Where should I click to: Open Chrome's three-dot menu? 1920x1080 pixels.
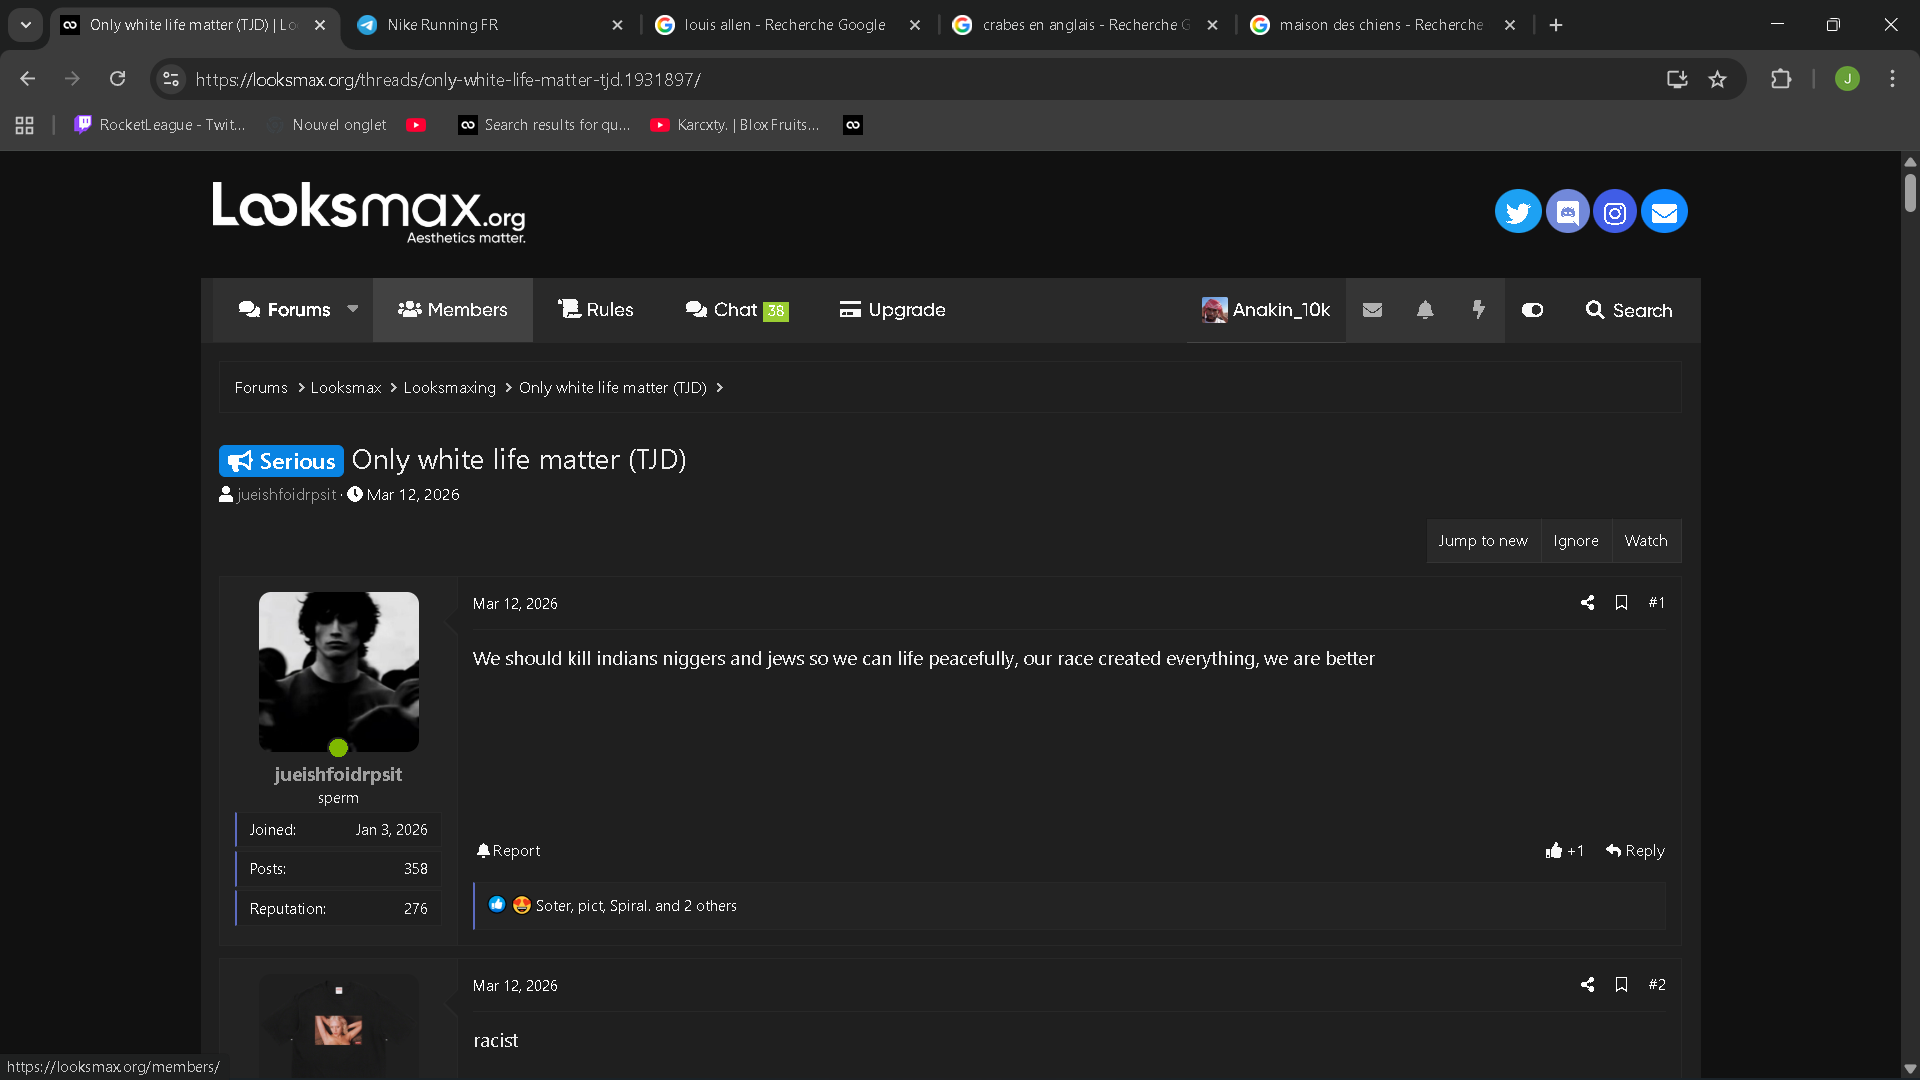click(x=1892, y=79)
